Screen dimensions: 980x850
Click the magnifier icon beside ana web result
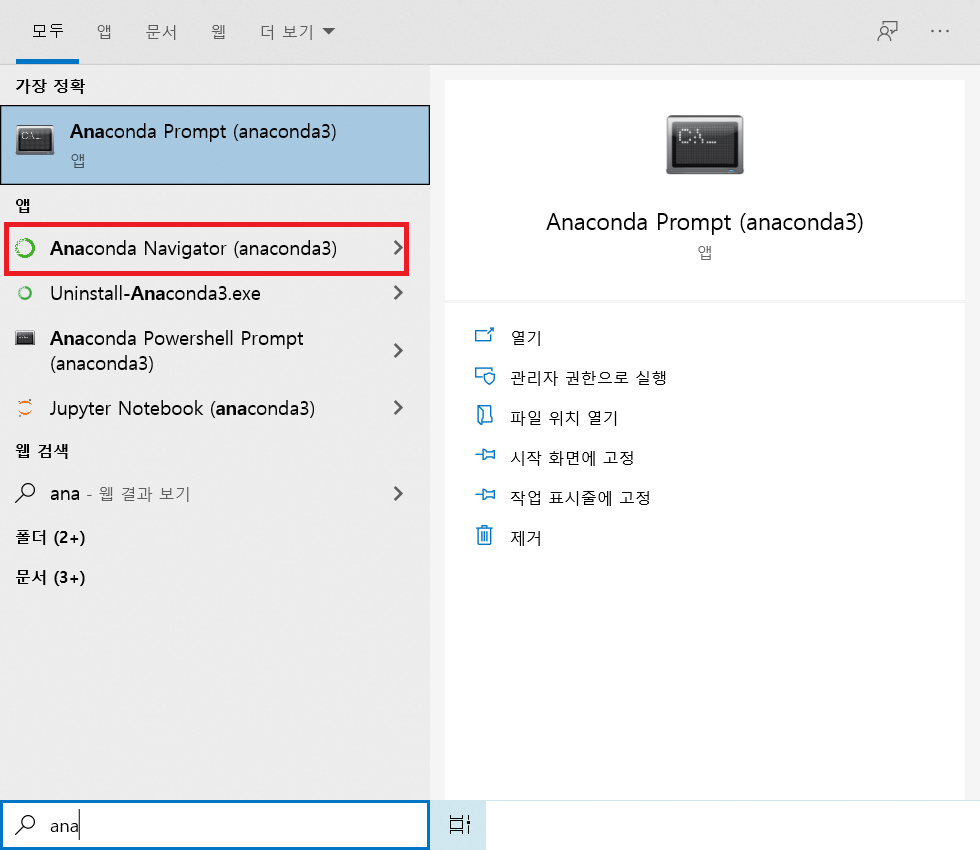click(25, 493)
